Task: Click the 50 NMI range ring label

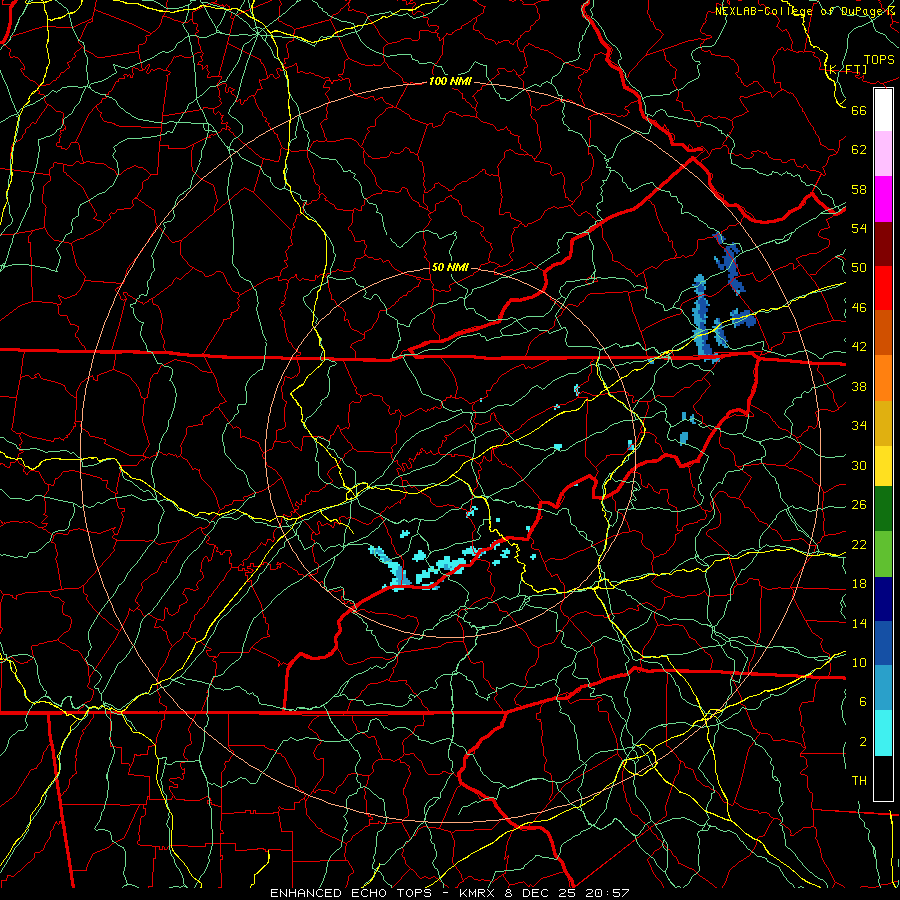Action: [450, 267]
